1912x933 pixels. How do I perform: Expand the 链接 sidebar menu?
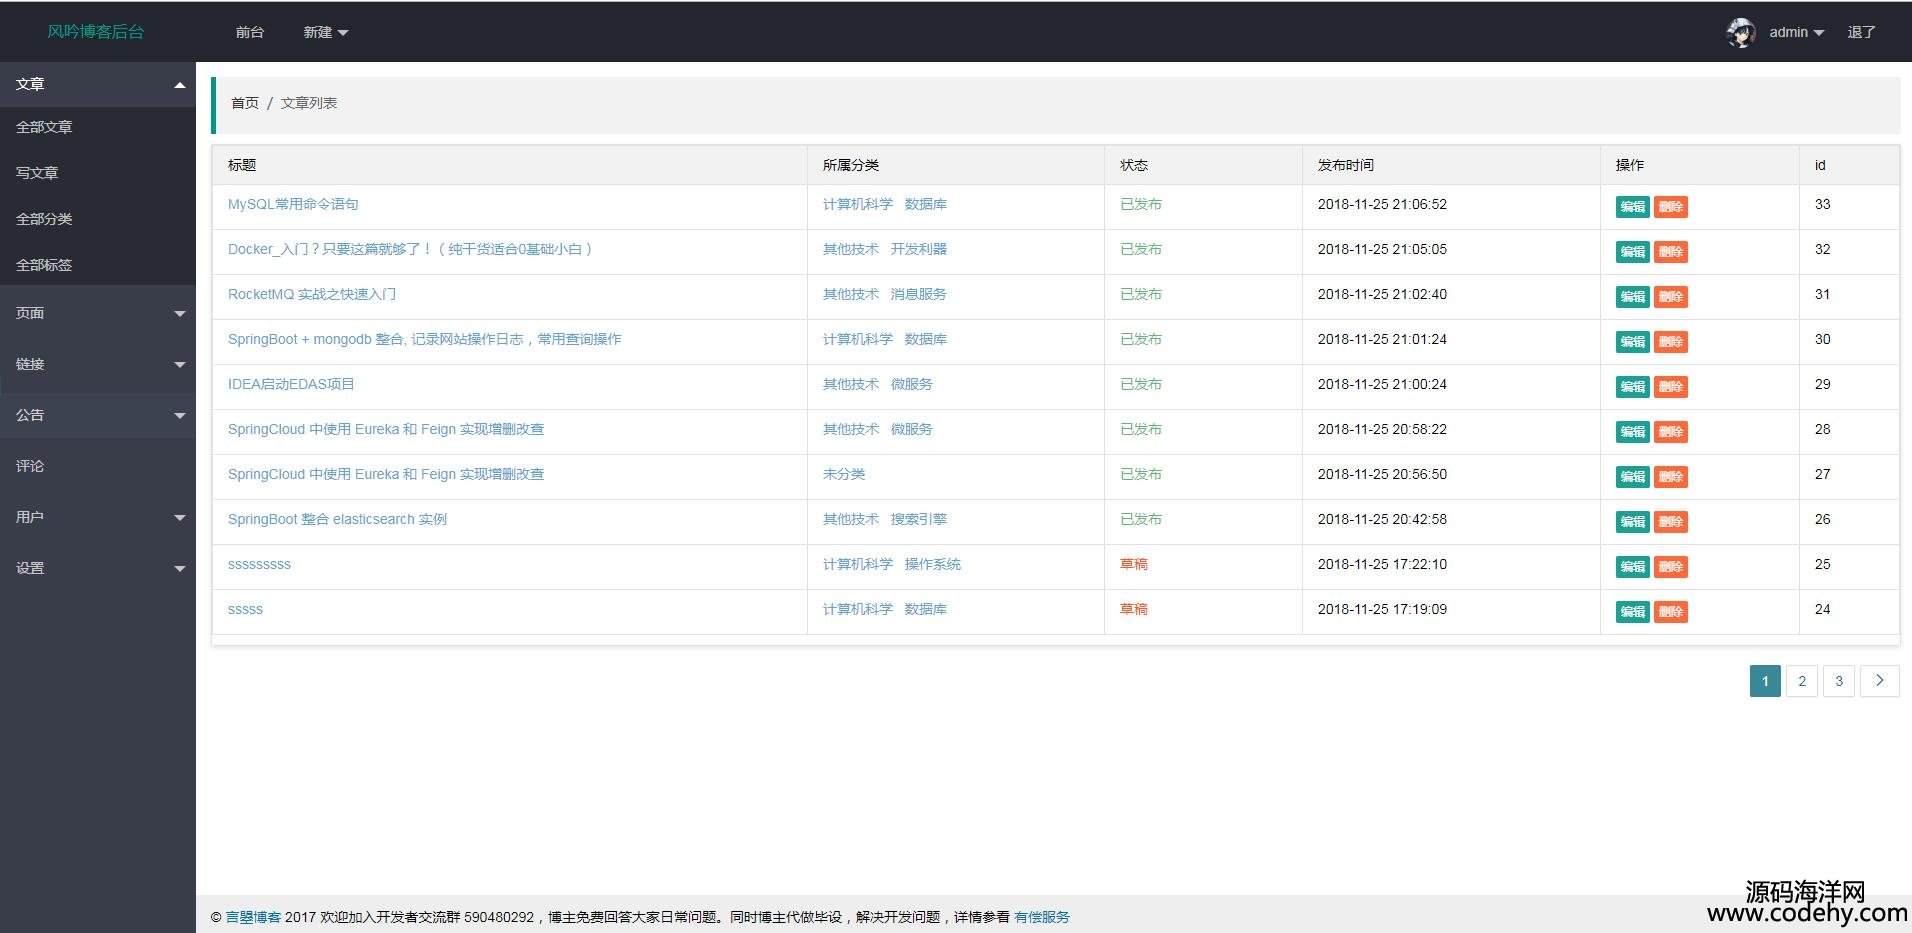click(x=98, y=364)
